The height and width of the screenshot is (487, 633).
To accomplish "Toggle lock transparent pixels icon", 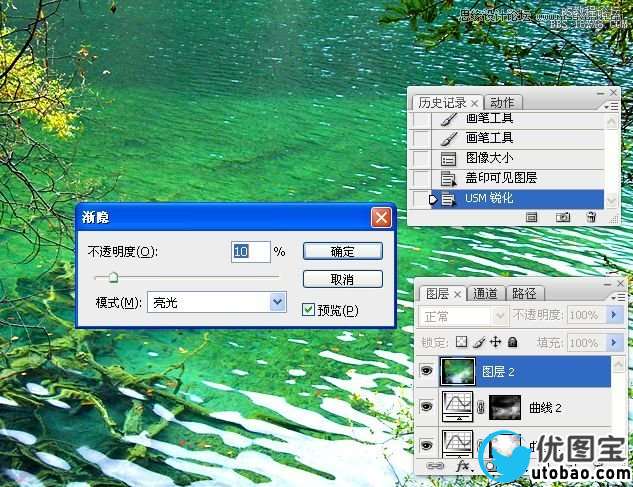I will point(461,342).
